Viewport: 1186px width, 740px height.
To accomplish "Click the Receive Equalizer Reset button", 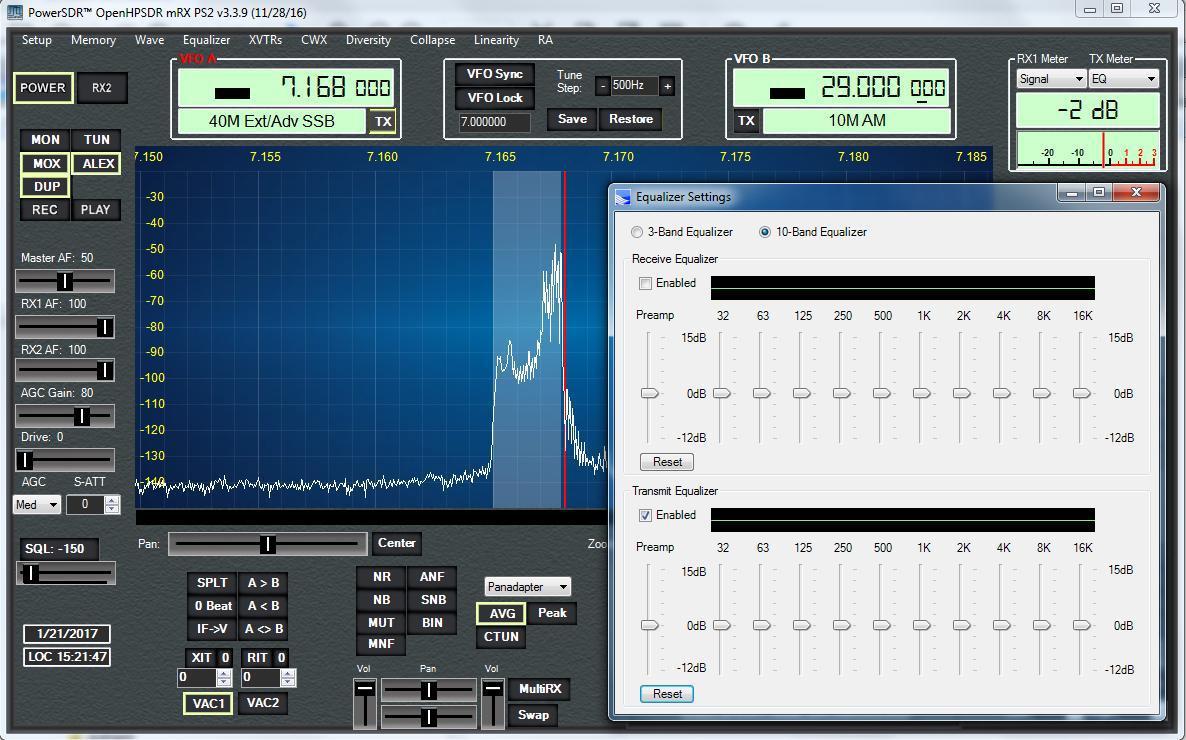I will [667, 462].
